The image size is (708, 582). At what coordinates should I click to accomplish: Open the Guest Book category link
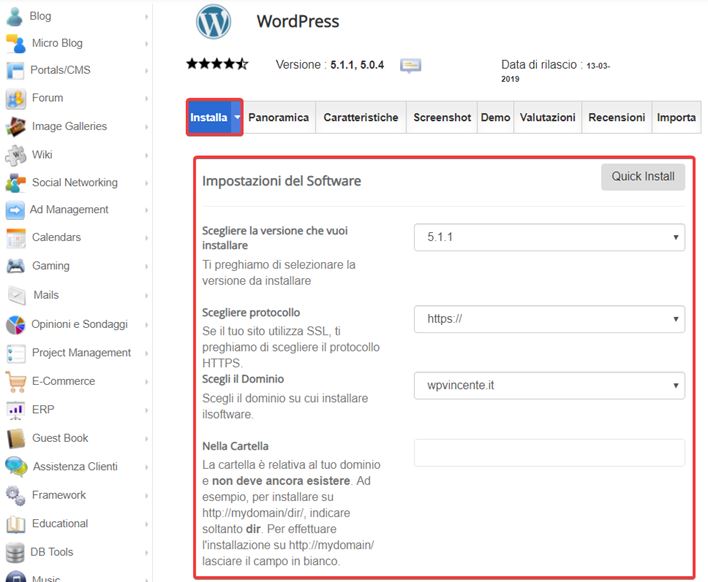tap(60, 438)
